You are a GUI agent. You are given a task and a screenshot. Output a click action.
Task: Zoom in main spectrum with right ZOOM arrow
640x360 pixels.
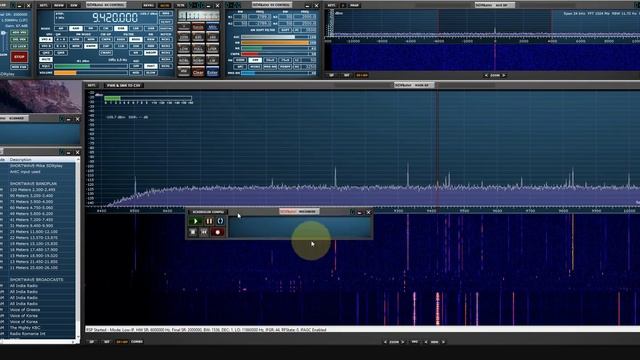click(403, 342)
